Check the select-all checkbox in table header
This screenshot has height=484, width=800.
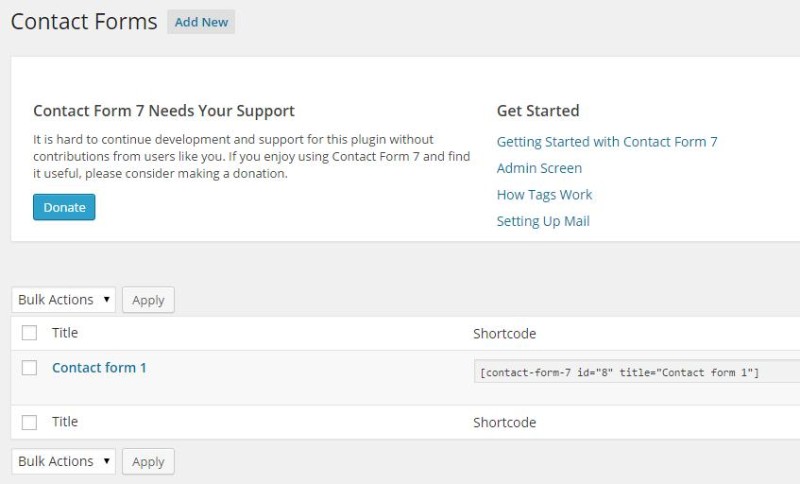coord(29,333)
